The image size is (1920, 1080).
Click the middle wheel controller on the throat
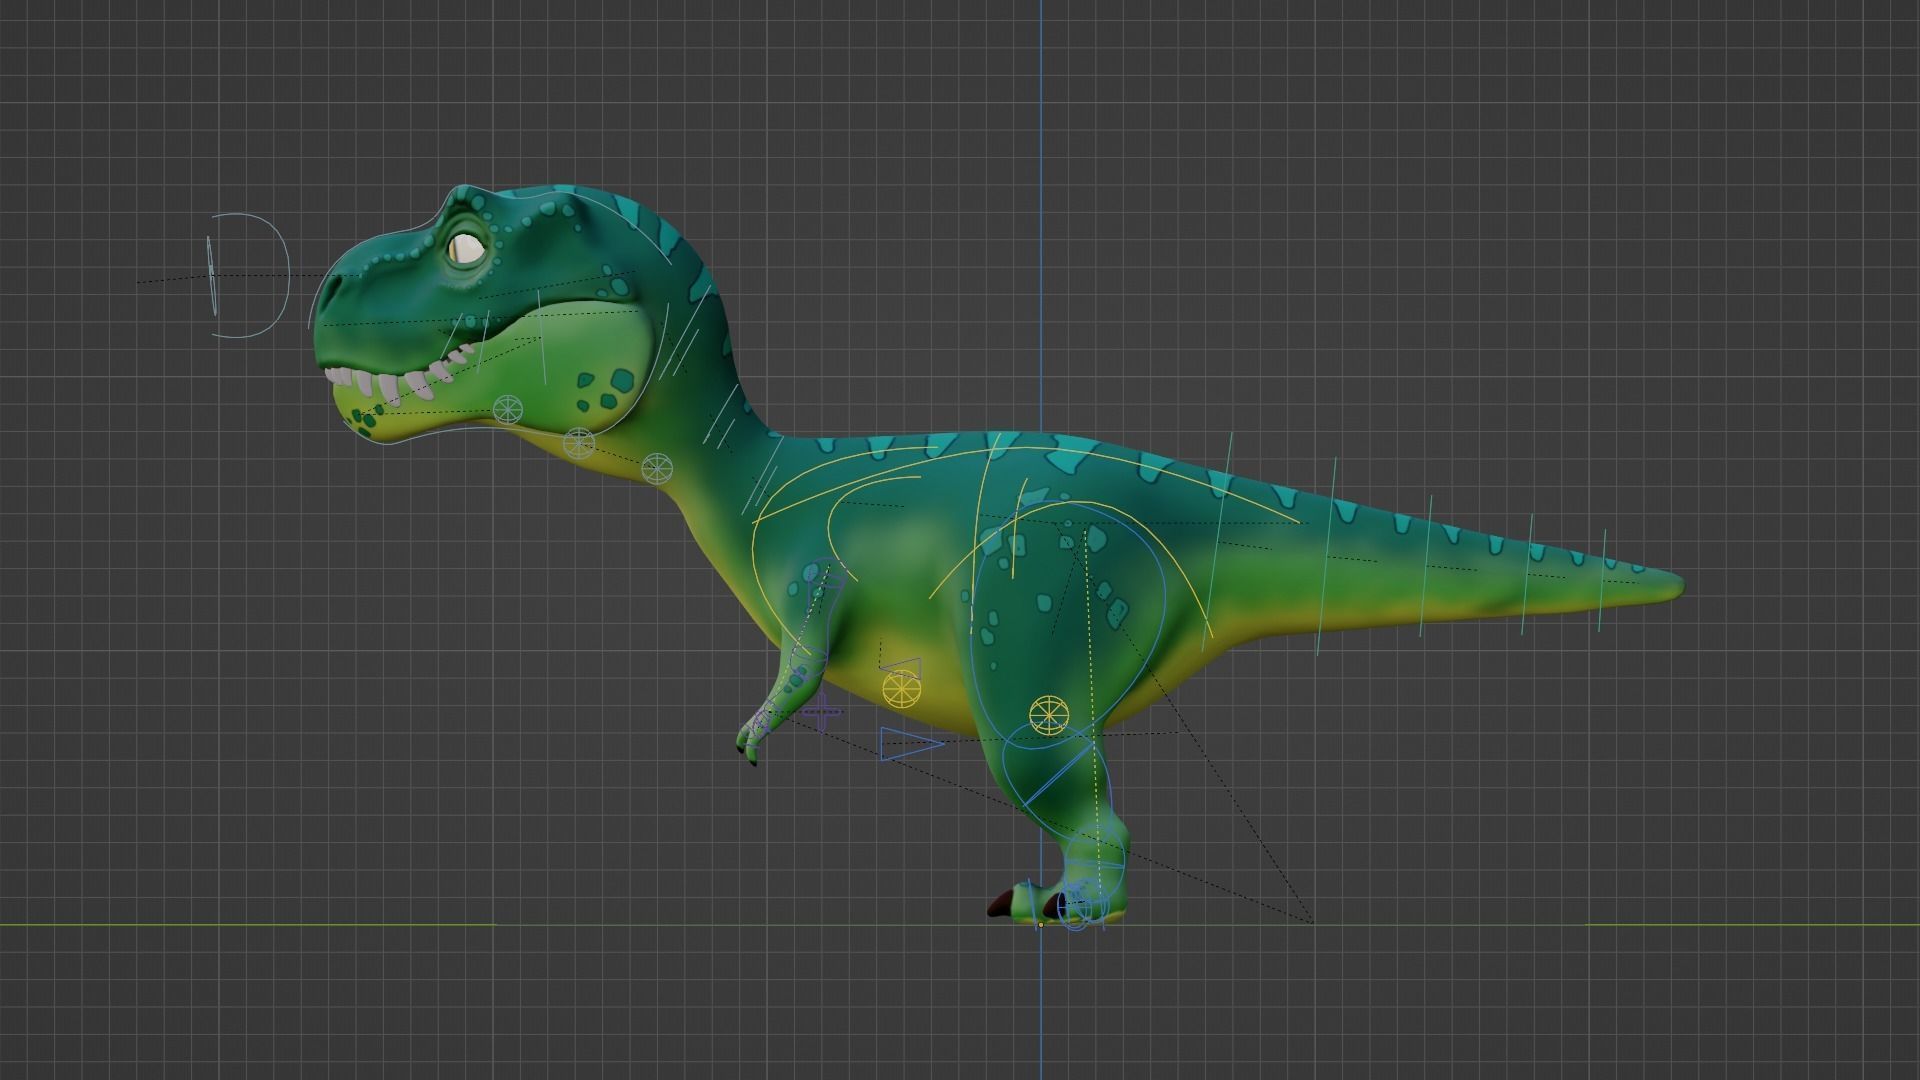point(578,443)
